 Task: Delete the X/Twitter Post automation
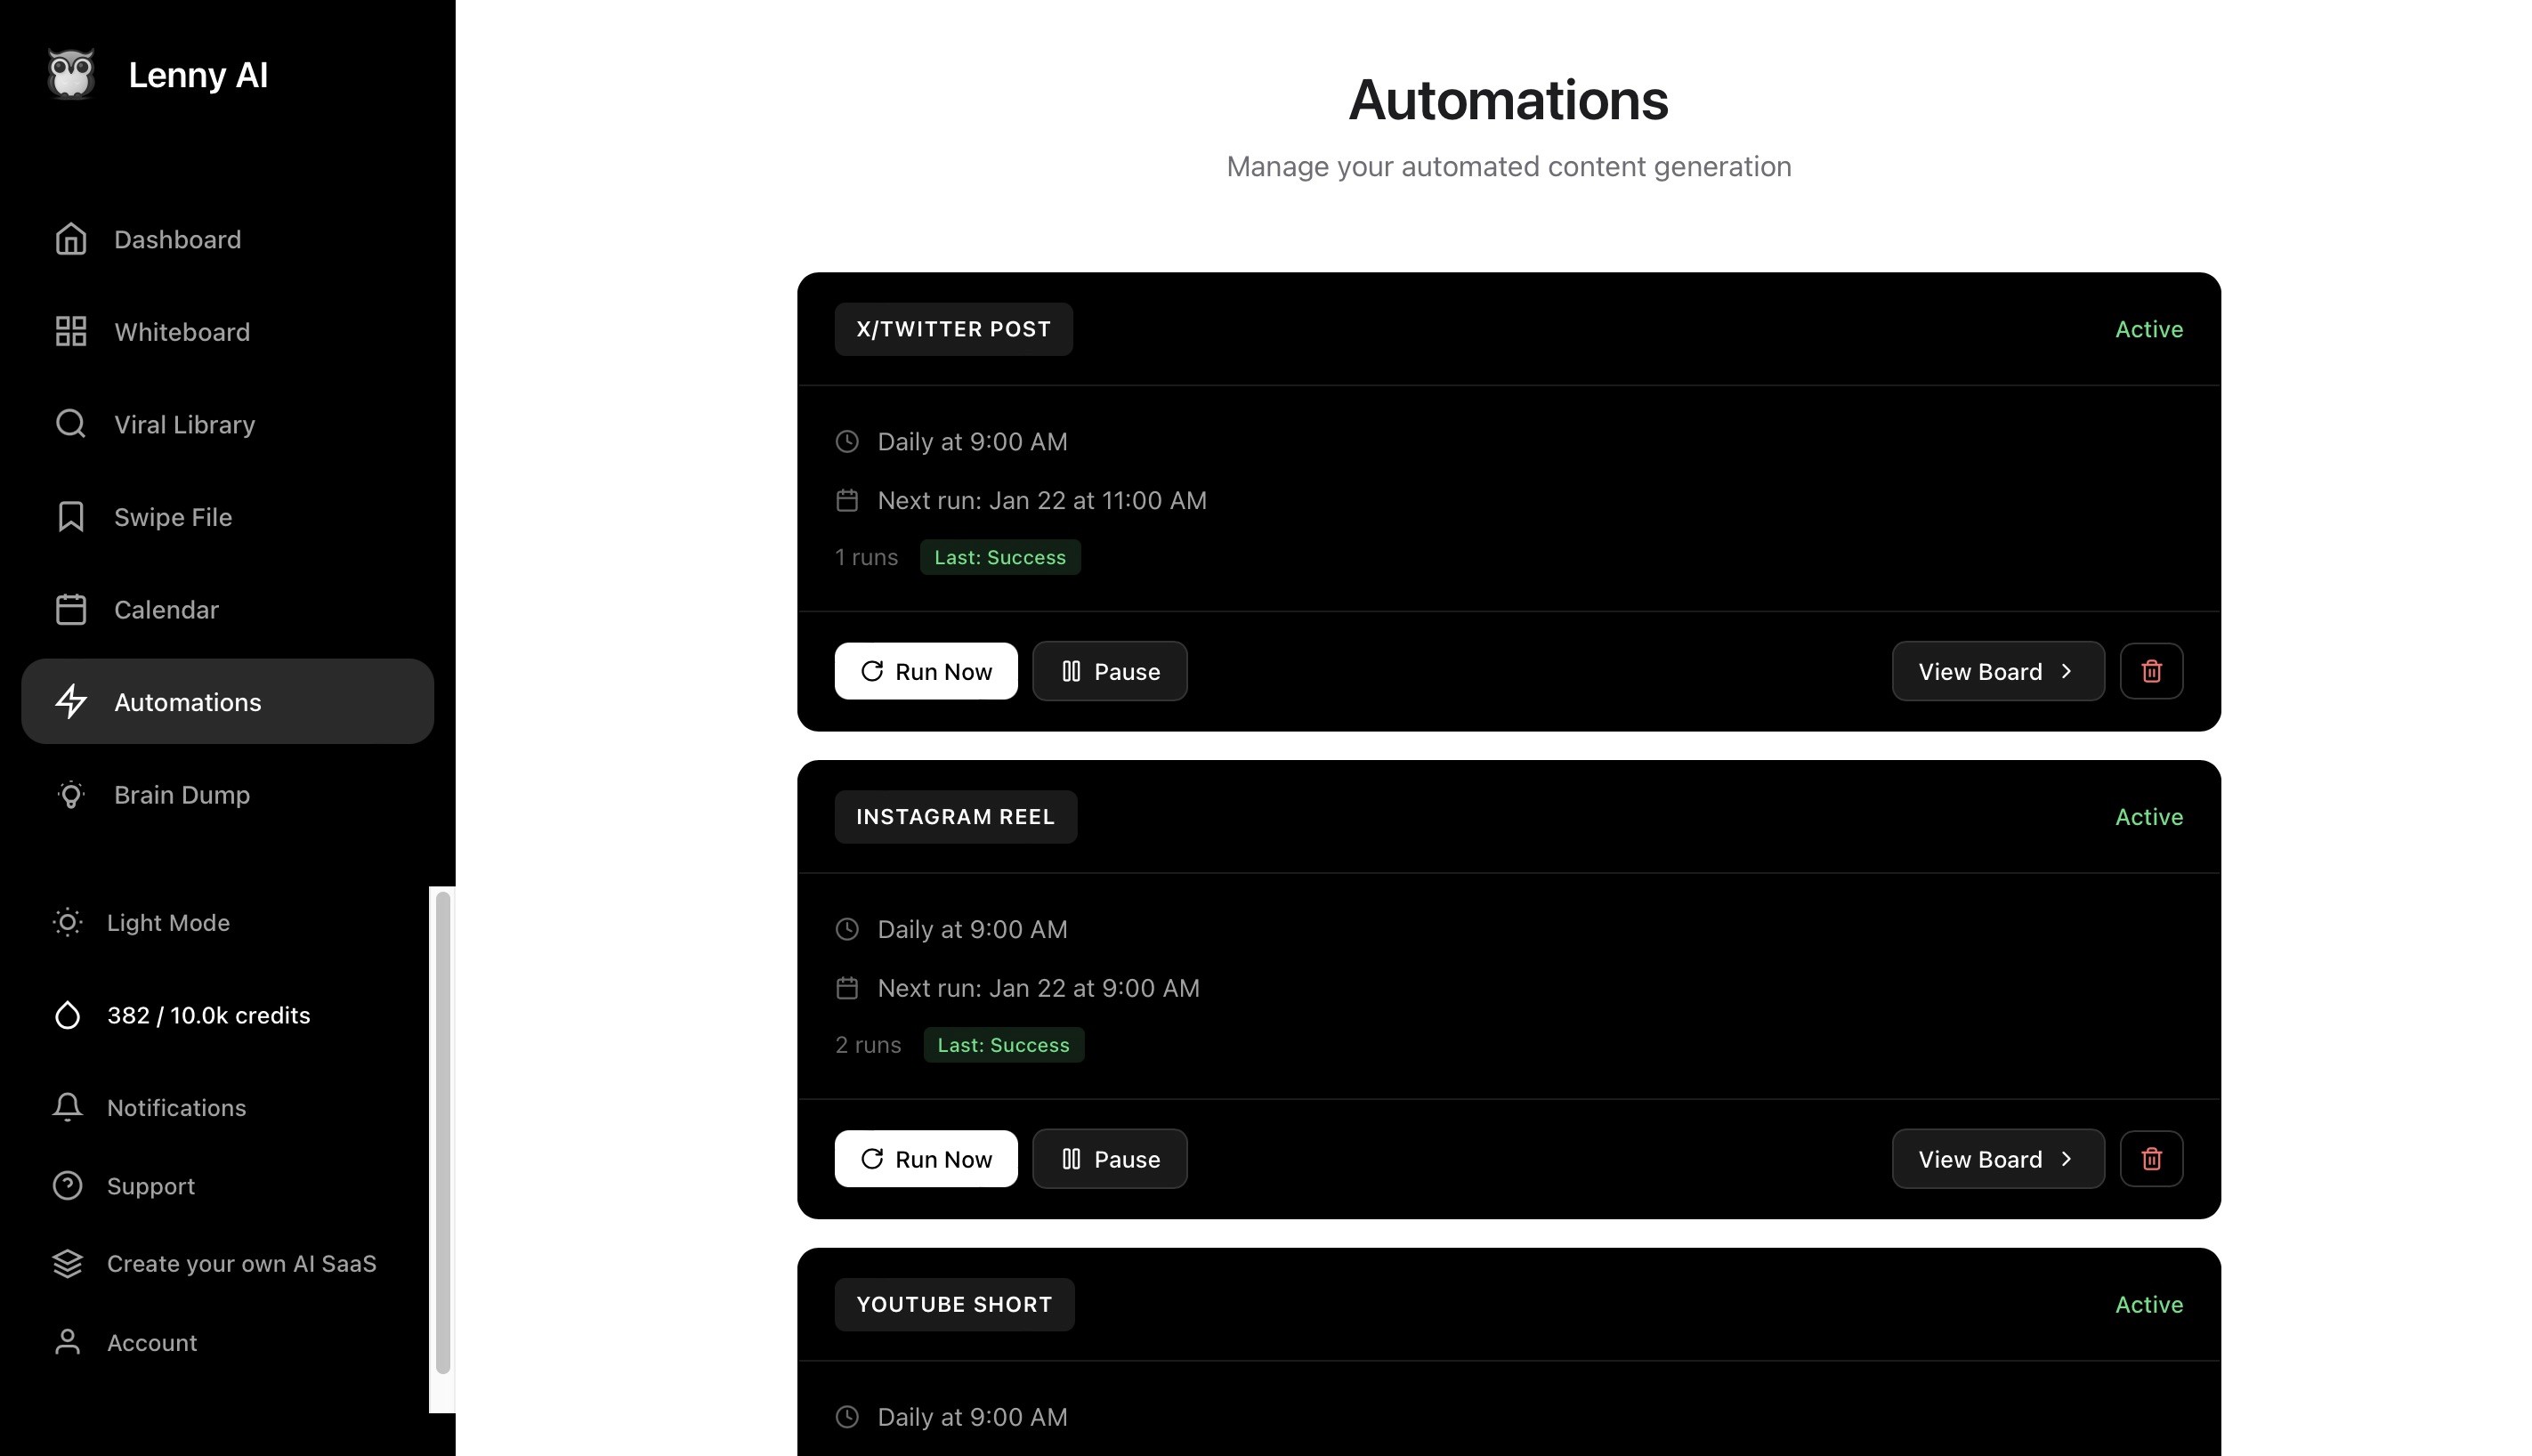[x=2151, y=671]
